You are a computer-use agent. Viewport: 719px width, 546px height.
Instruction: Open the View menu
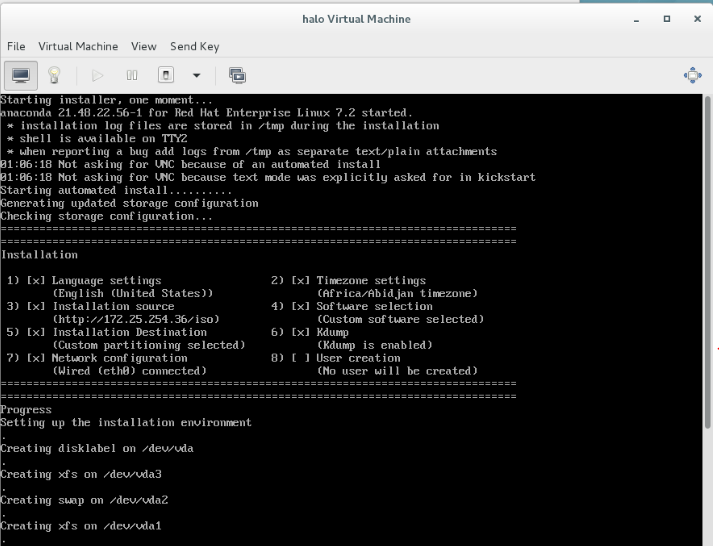click(x=144, y=46)
